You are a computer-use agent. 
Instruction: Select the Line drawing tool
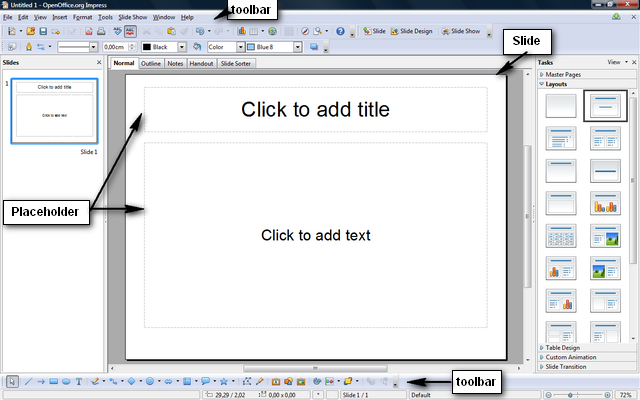point(28,382)
